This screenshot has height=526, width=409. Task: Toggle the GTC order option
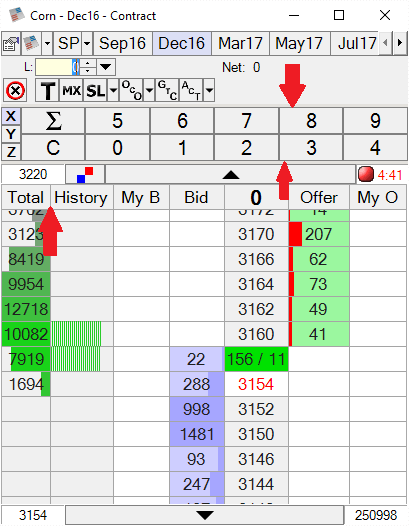click(167, 90)
